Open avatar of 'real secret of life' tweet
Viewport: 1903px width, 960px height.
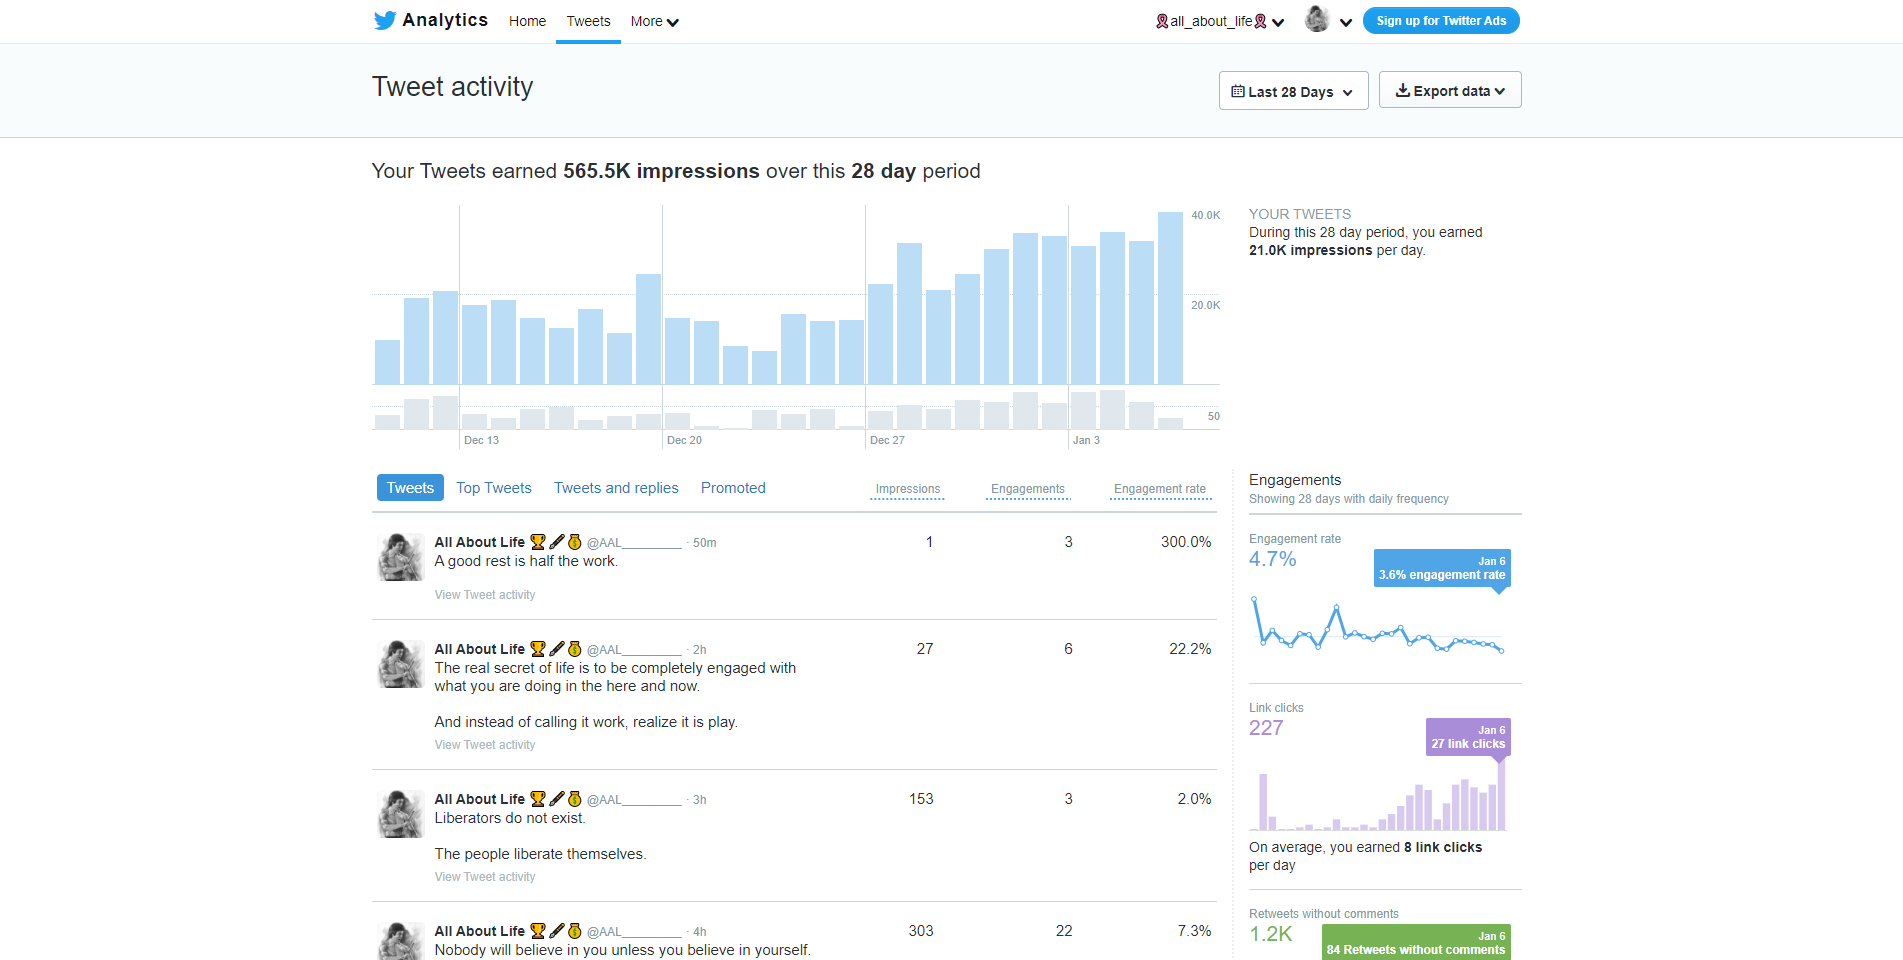pyautogui.click(x=400, y=664)
